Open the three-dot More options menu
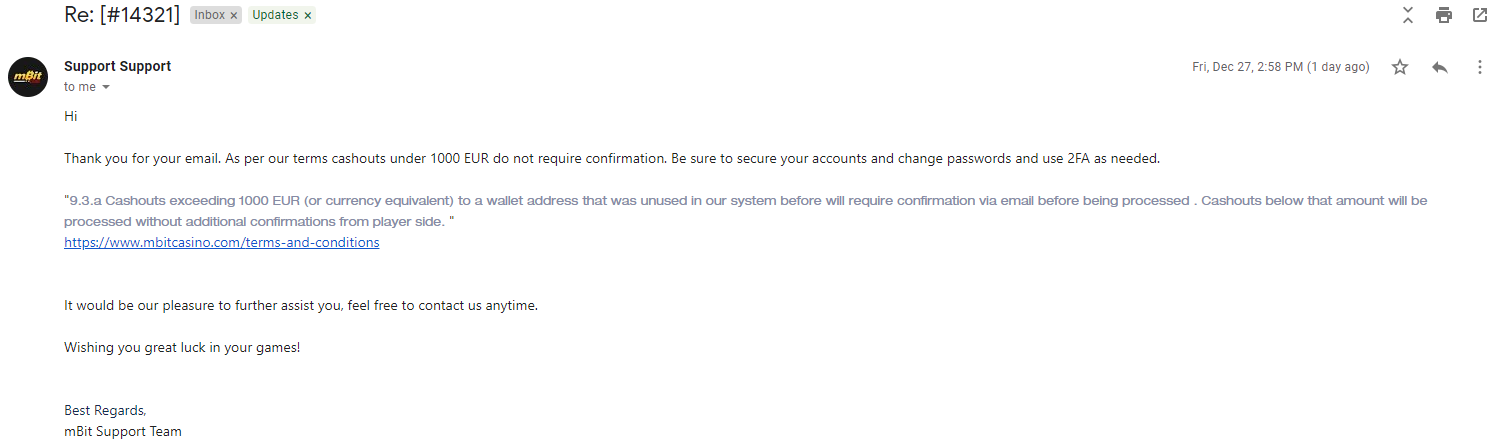Image resolution: width=1499 pixels, height=447 pixels. (x=1480, y=67)
